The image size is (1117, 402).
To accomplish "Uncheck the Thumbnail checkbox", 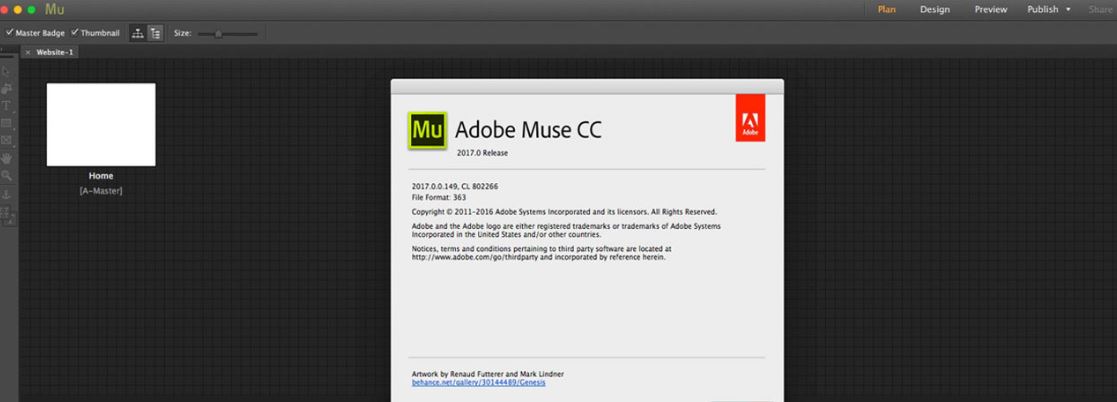I will point(75,32).
